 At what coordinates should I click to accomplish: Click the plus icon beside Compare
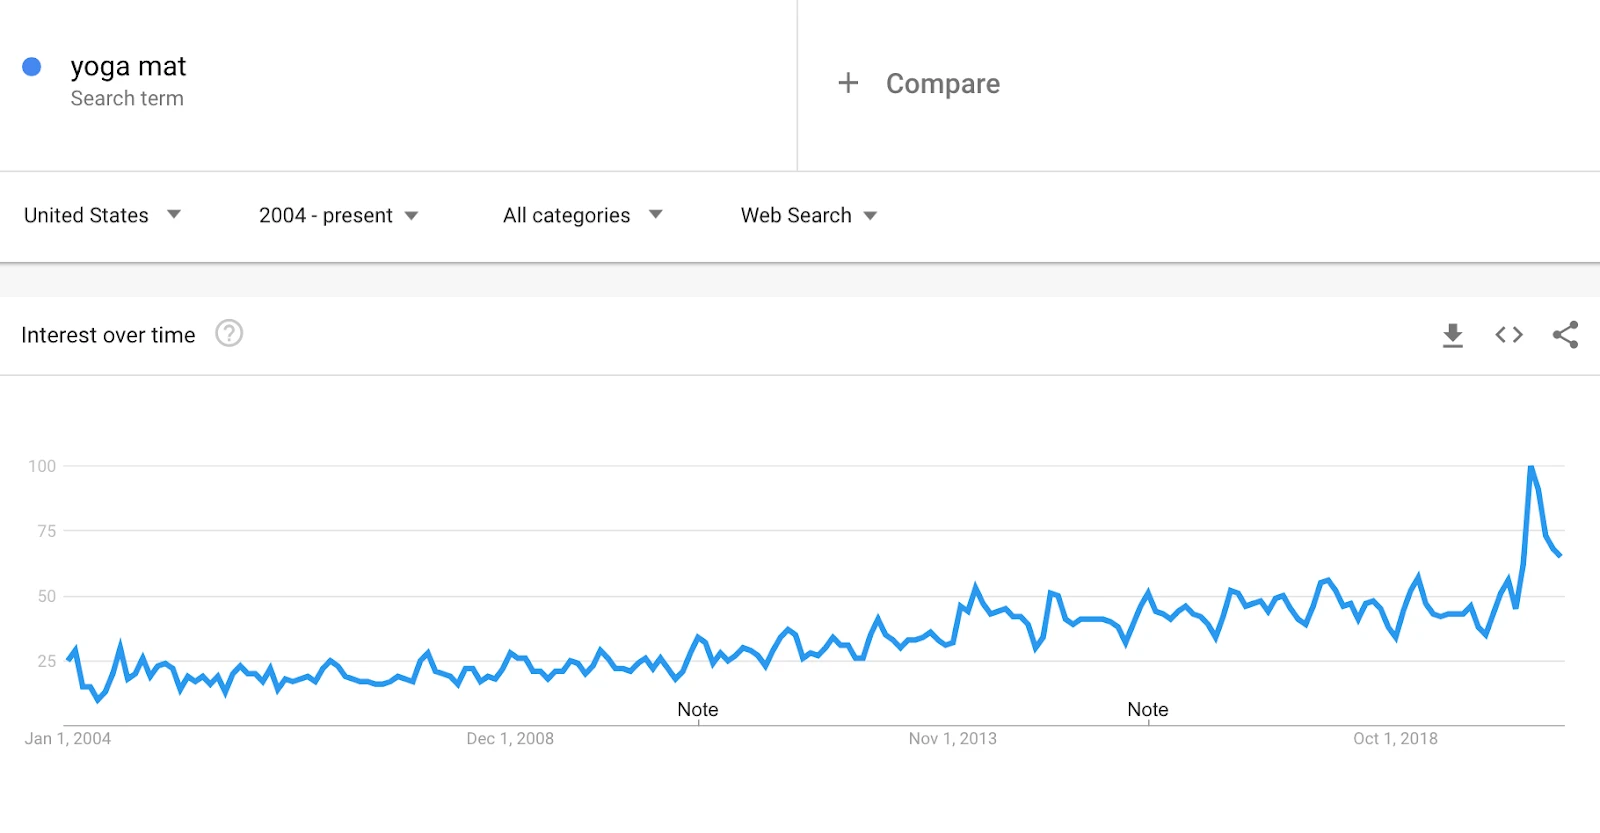(848, 83)
